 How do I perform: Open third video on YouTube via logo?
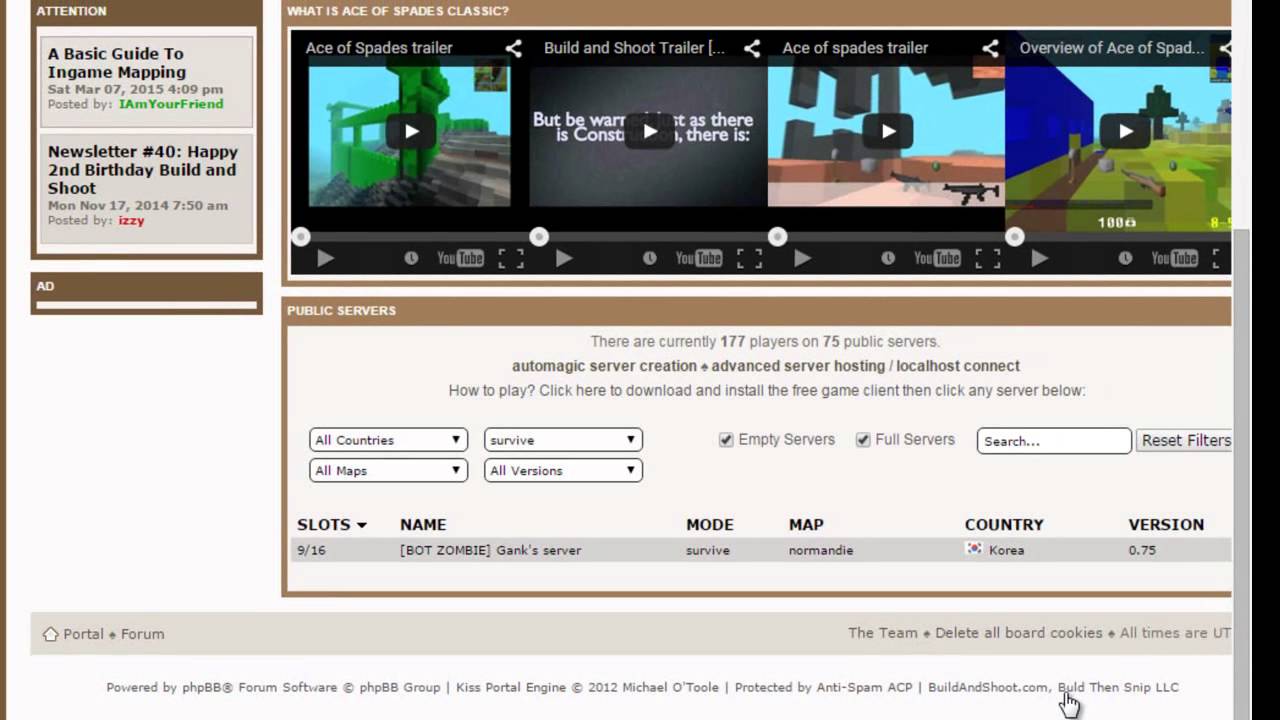click(937, 258)
